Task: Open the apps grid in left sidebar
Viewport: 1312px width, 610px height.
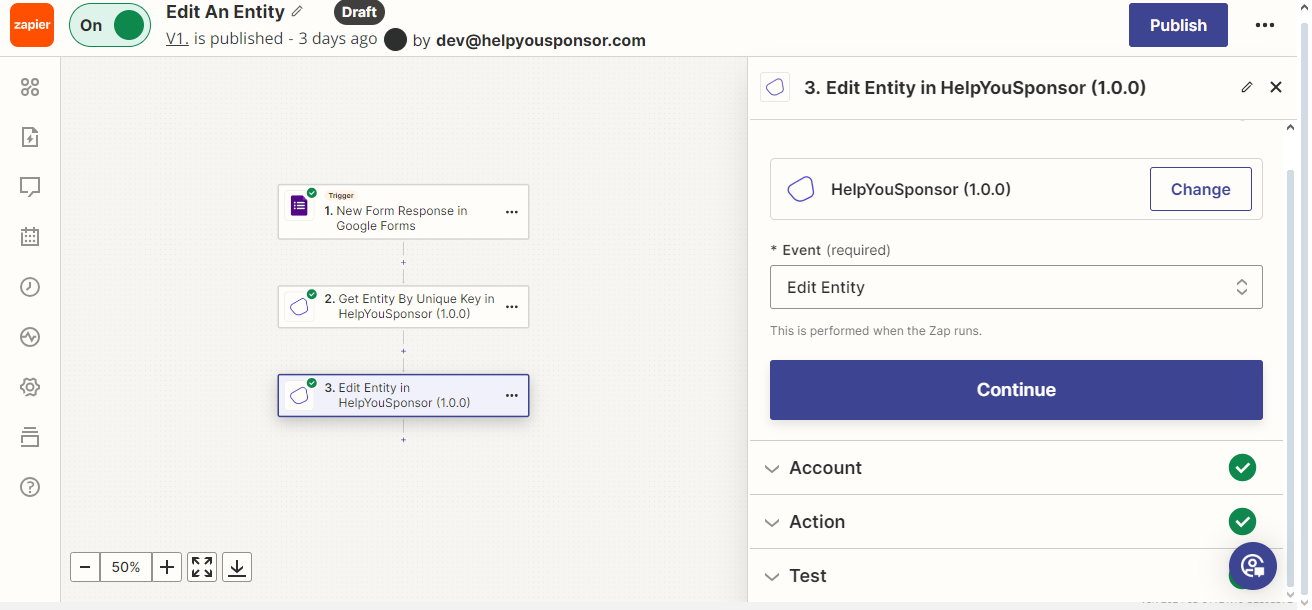Action: [30, 87]
